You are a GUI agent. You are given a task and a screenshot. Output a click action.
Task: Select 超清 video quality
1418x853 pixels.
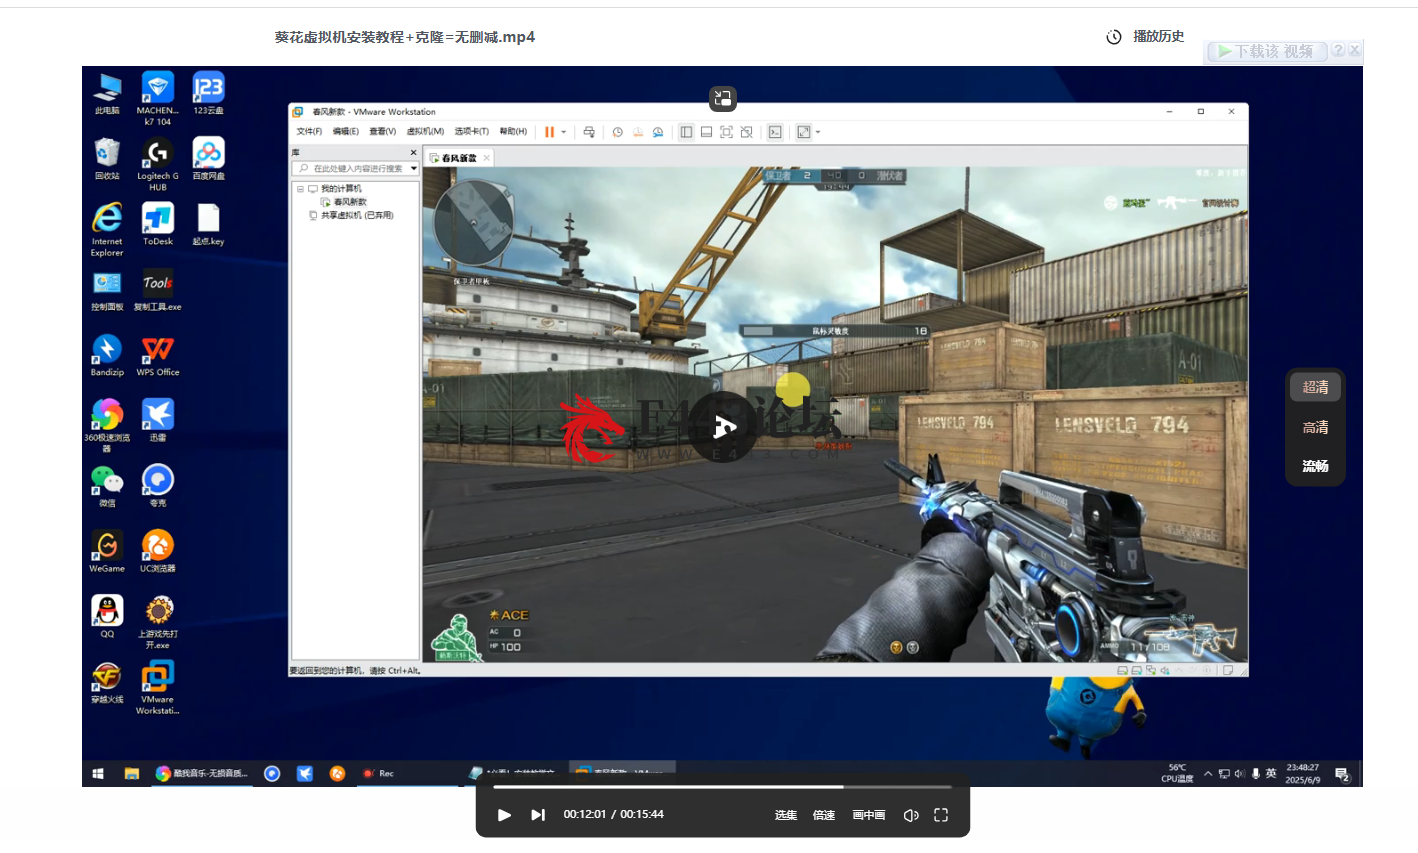click(x=1315, y=387)
